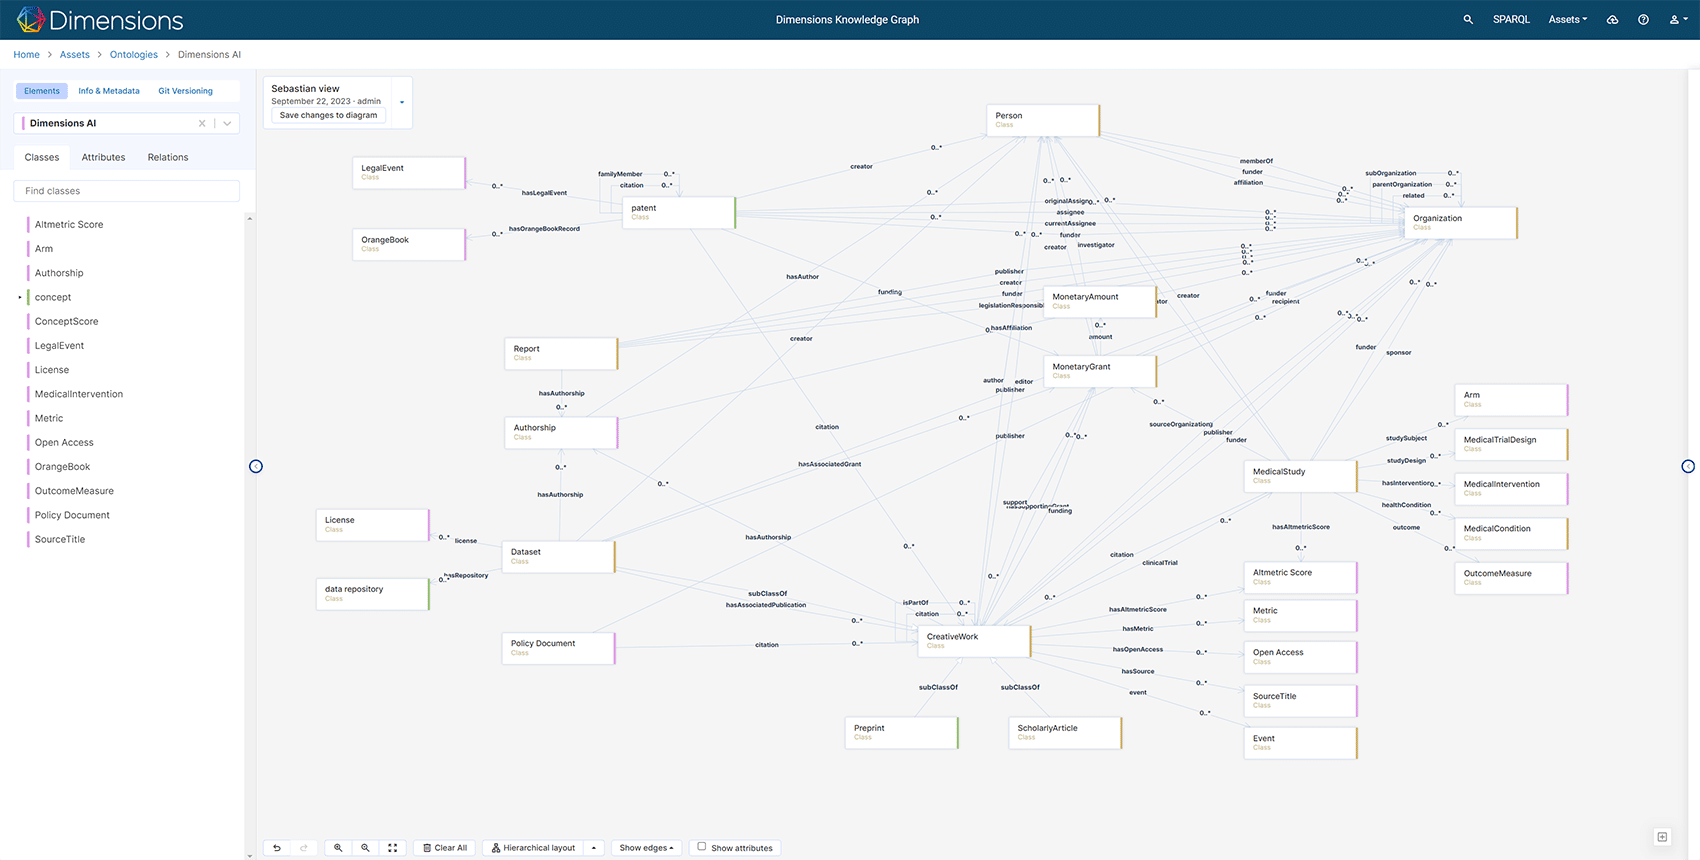This screenshot has height=860, width=1700.
Task: Open the help question mark icon
Action: 1643,20
